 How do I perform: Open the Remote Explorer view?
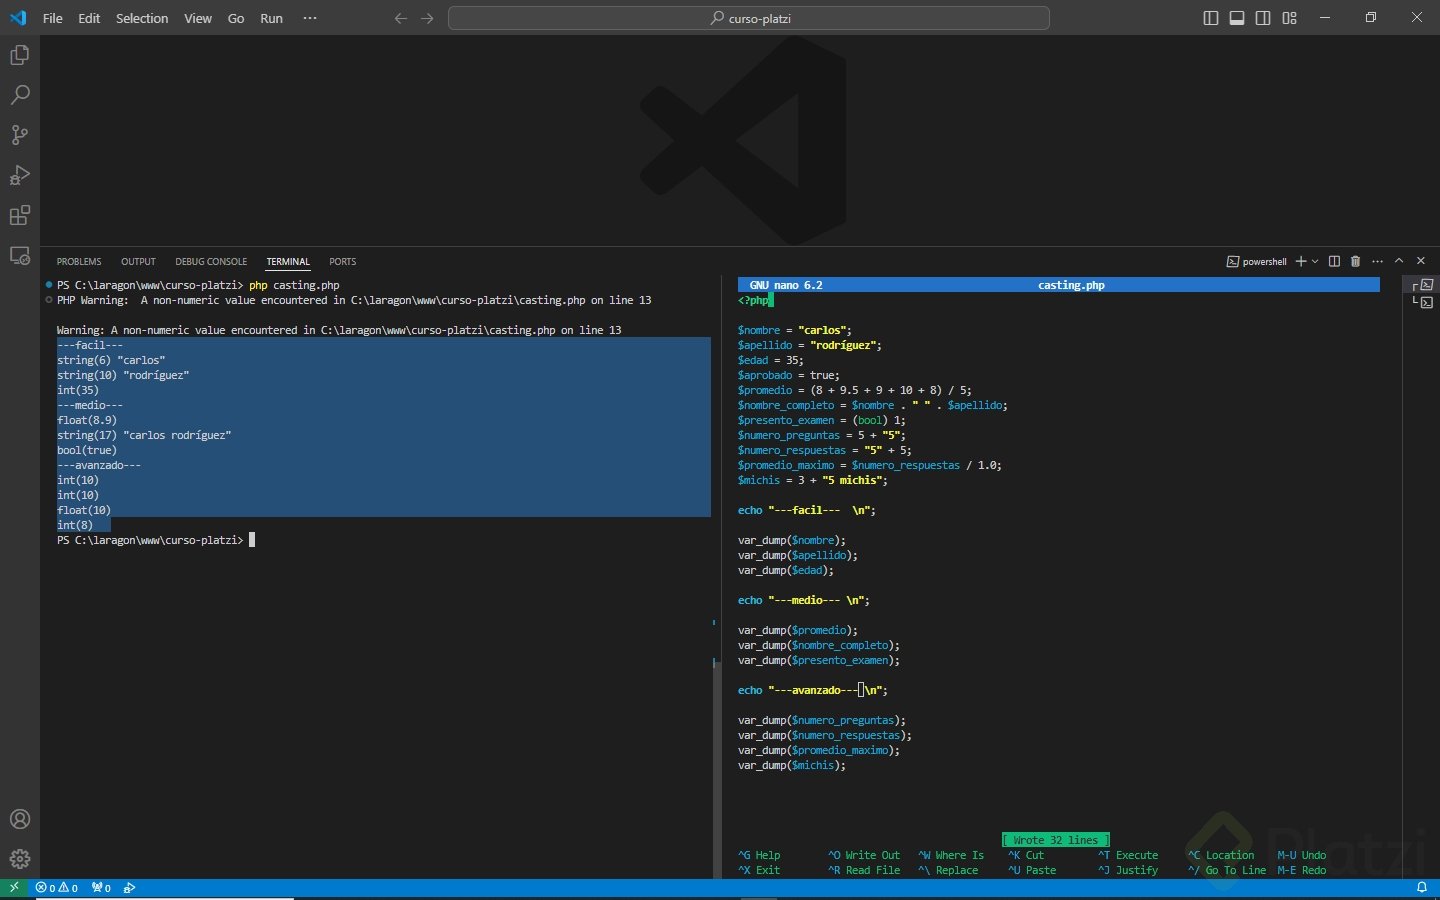(x=19, y=256)
